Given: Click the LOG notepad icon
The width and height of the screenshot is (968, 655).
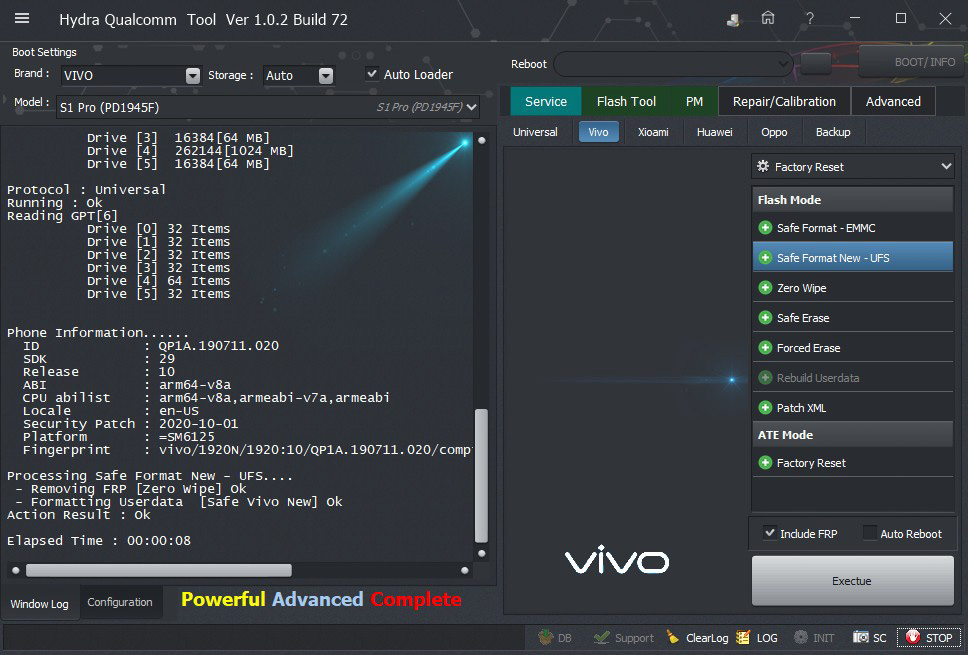Looking at the screenshot, I should (743, 637).
